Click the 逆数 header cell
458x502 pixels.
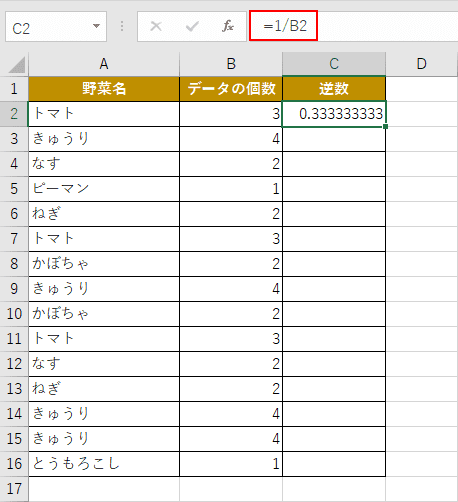(334, 89)
